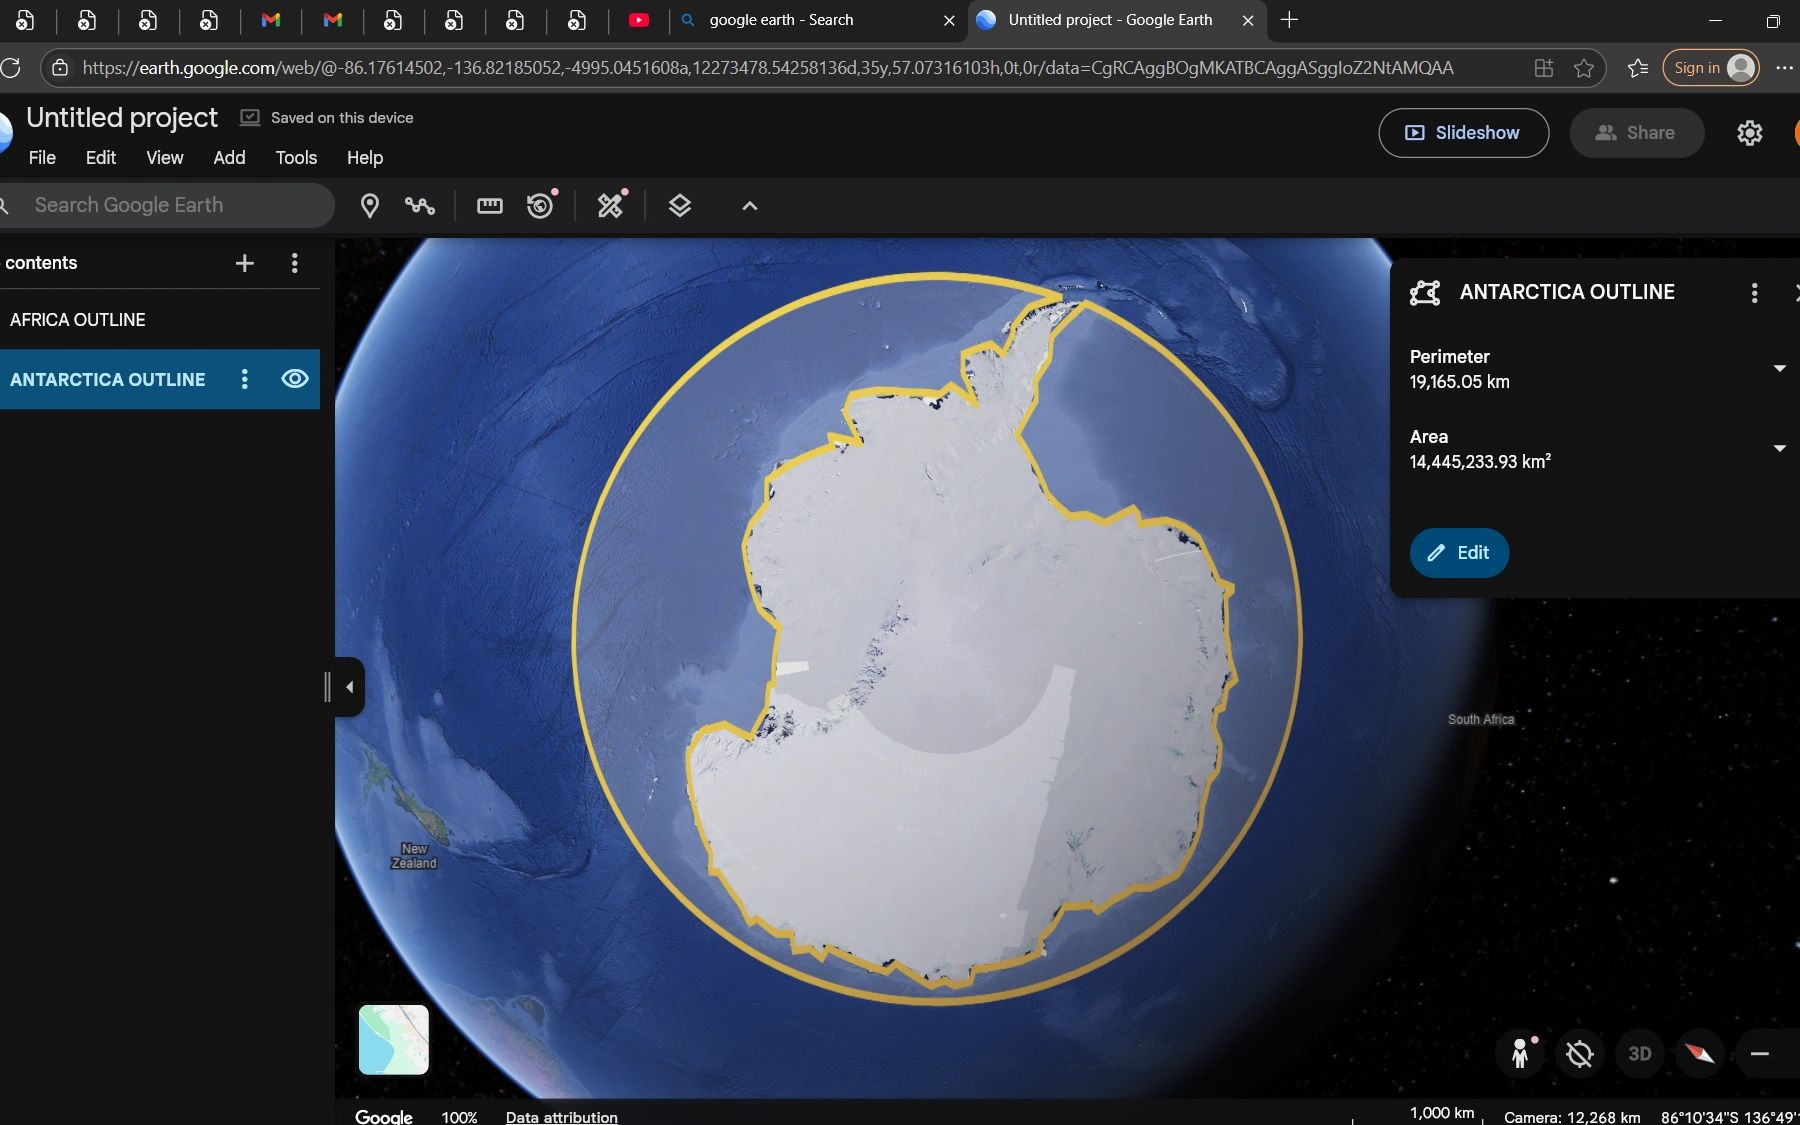Open the Pegman Street View icon
Viewport: 1800px width, 1125px height.
(1520, 1053)
